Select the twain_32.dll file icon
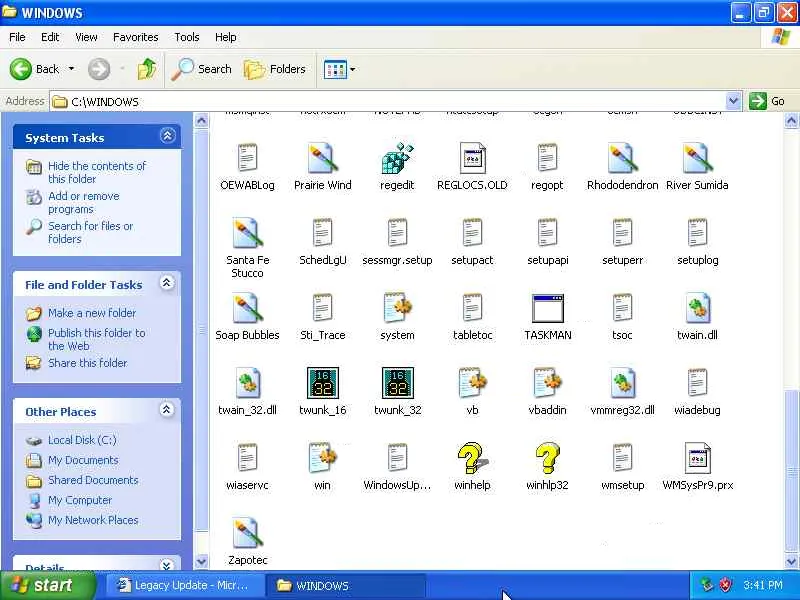 248,383
